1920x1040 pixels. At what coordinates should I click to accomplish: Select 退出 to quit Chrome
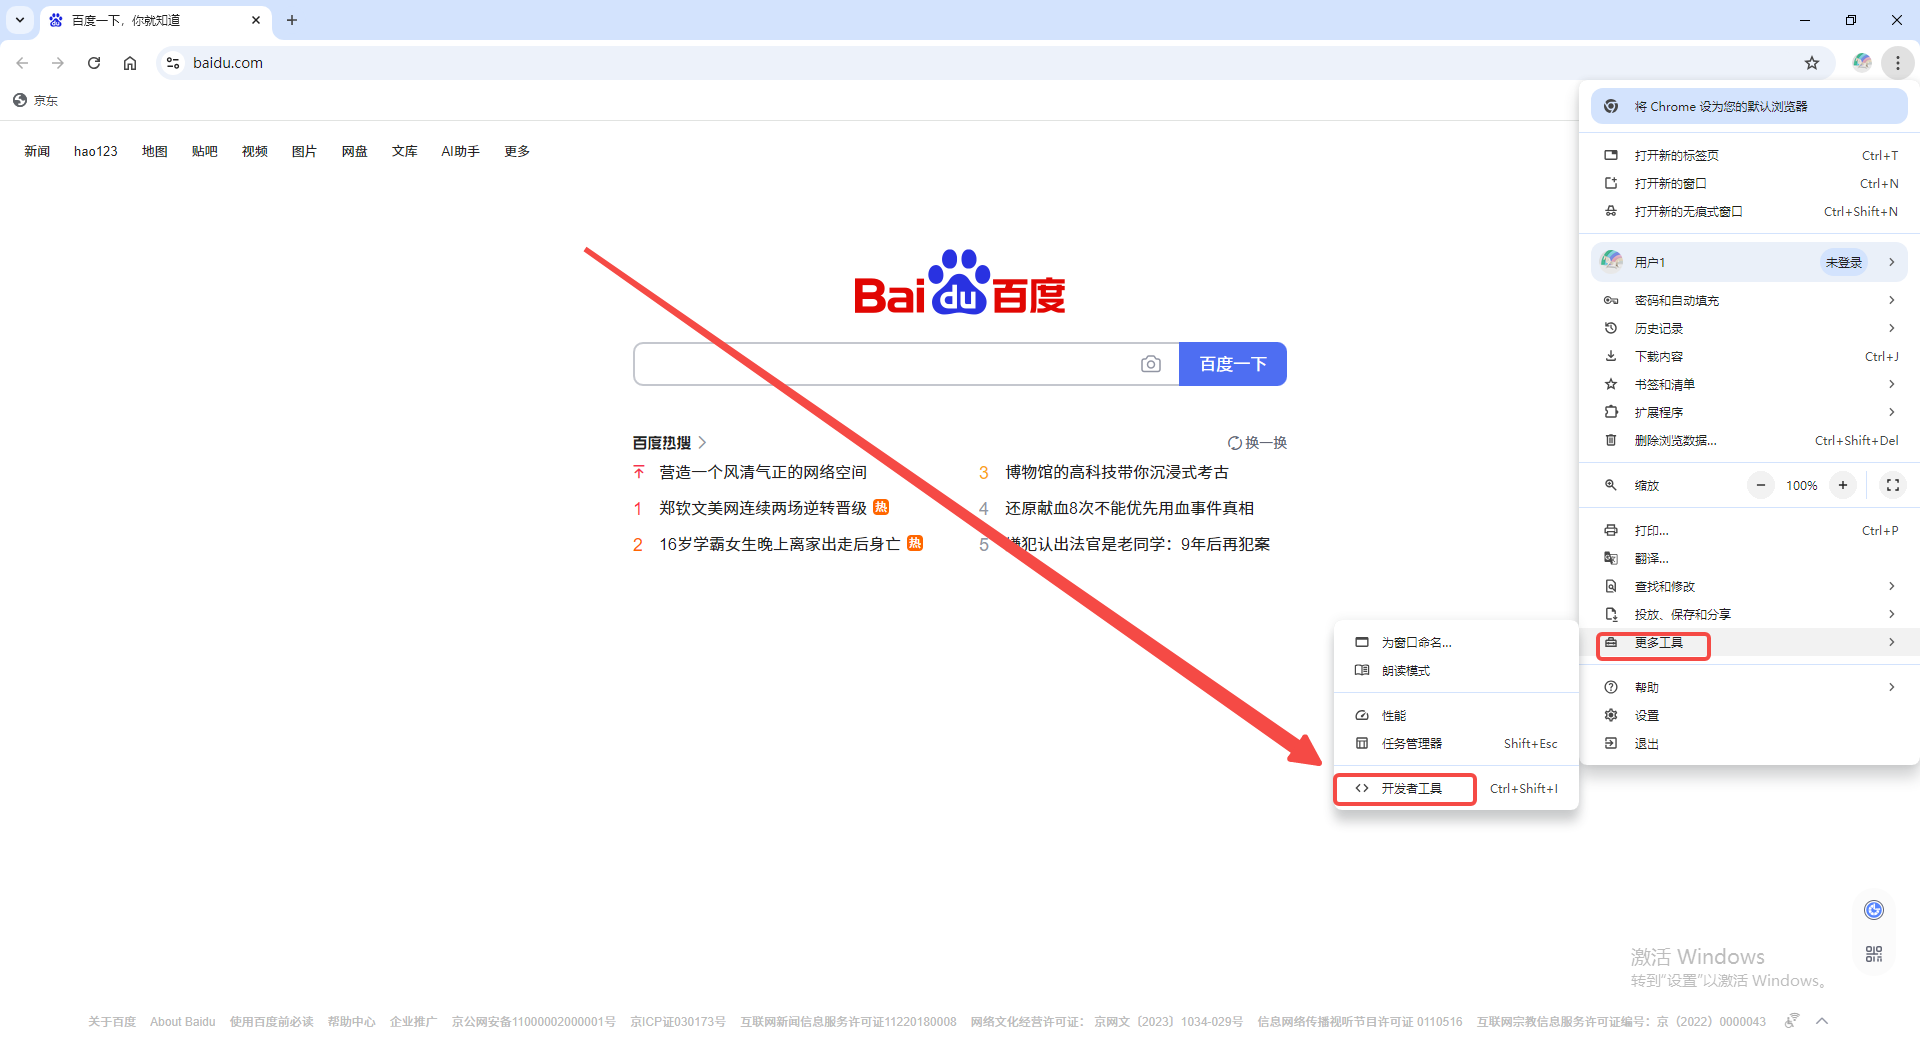1749,743
